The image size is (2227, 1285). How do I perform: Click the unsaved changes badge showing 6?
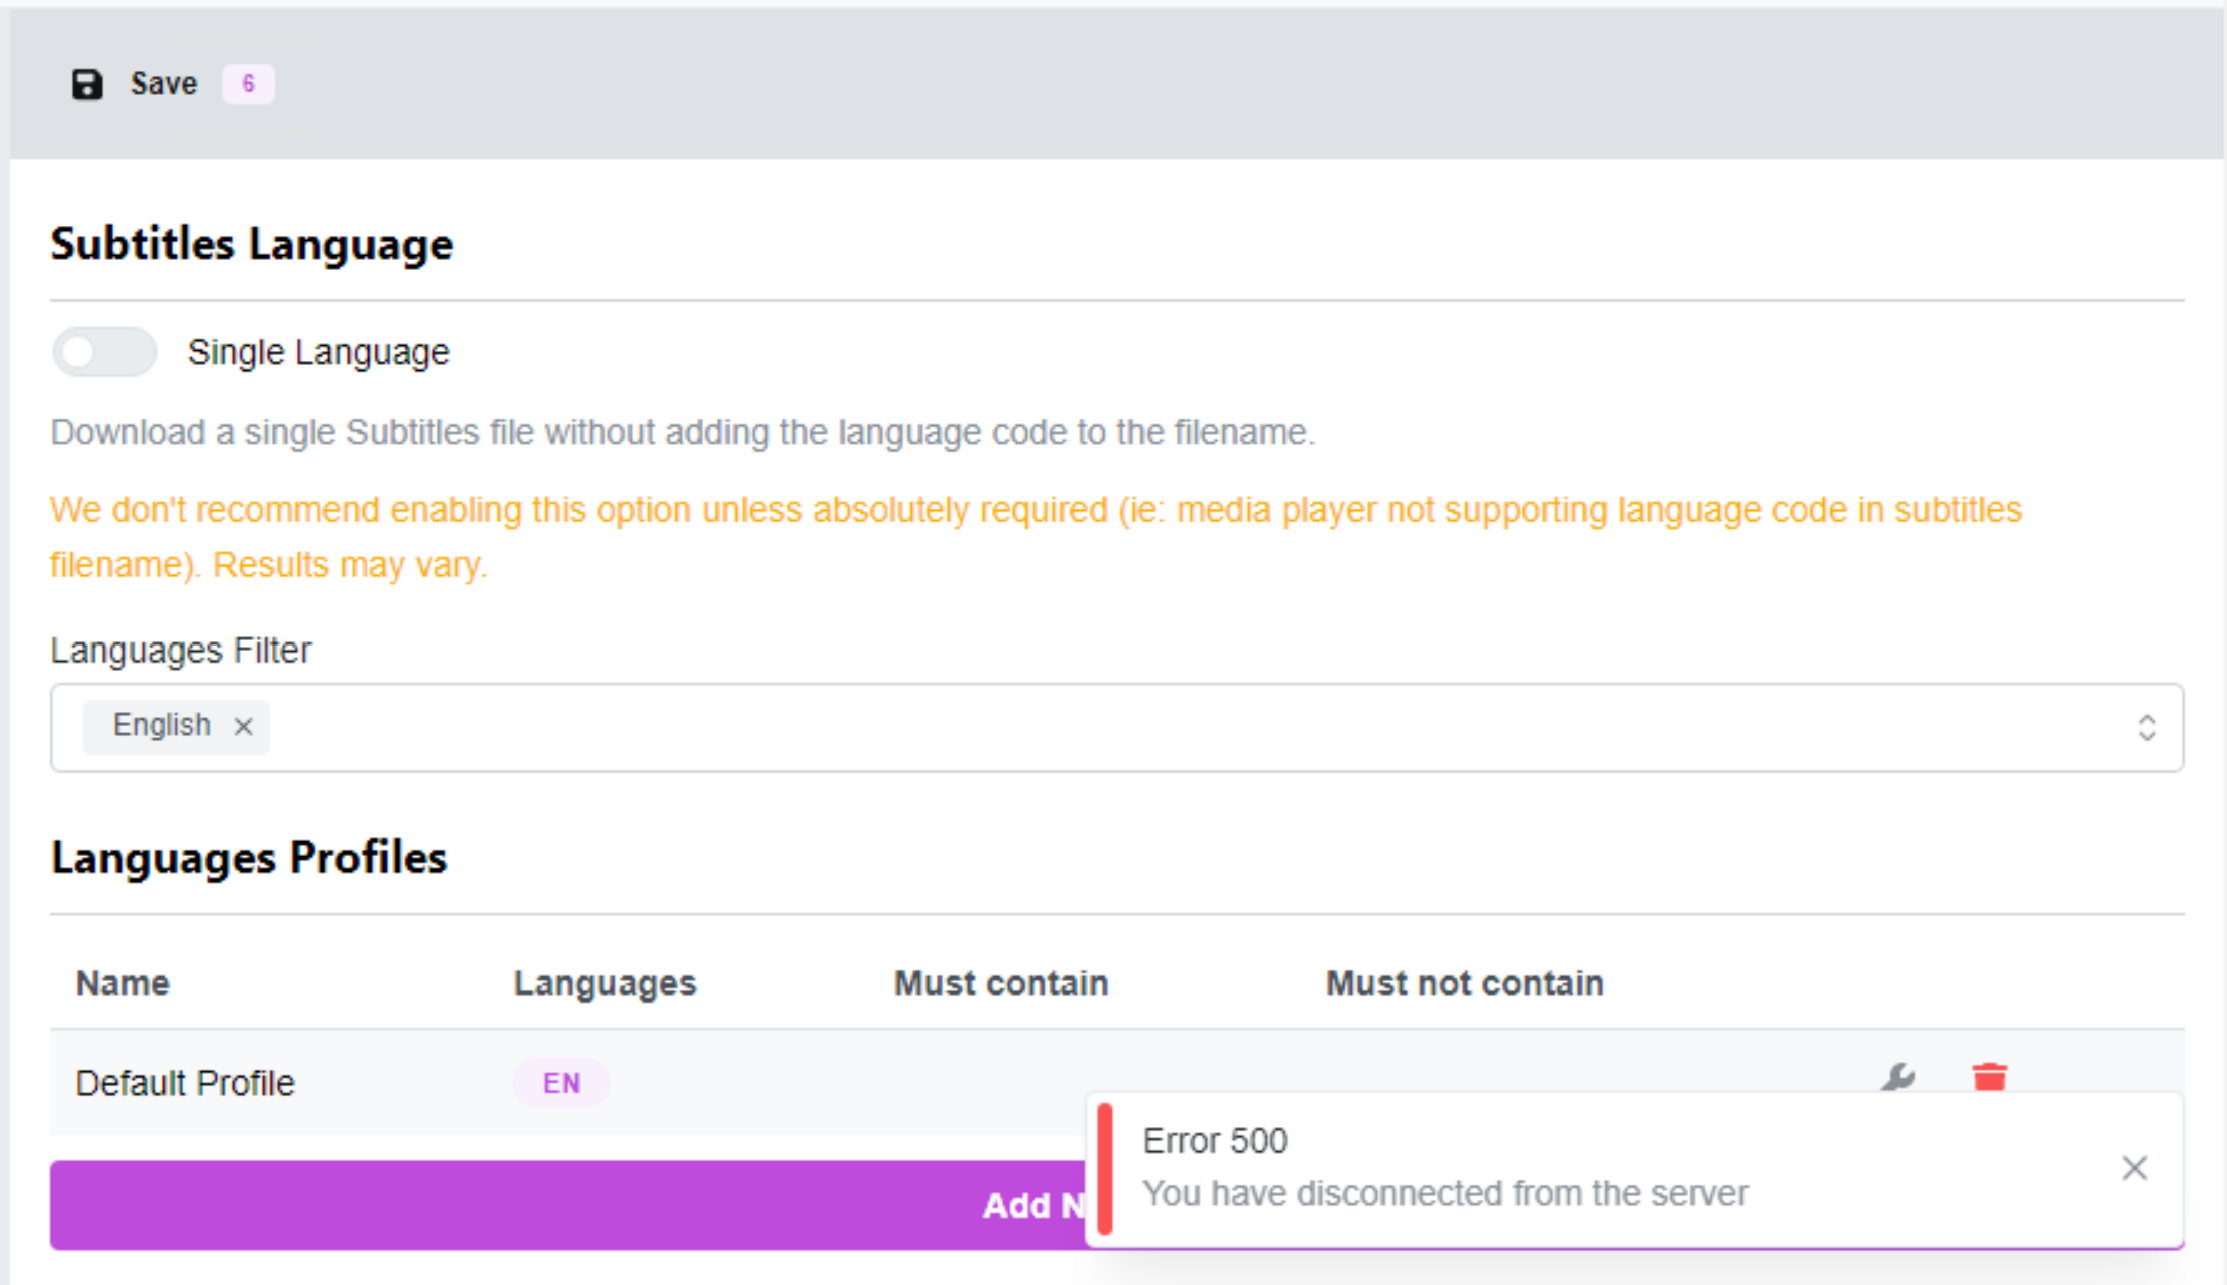[248, 85]
